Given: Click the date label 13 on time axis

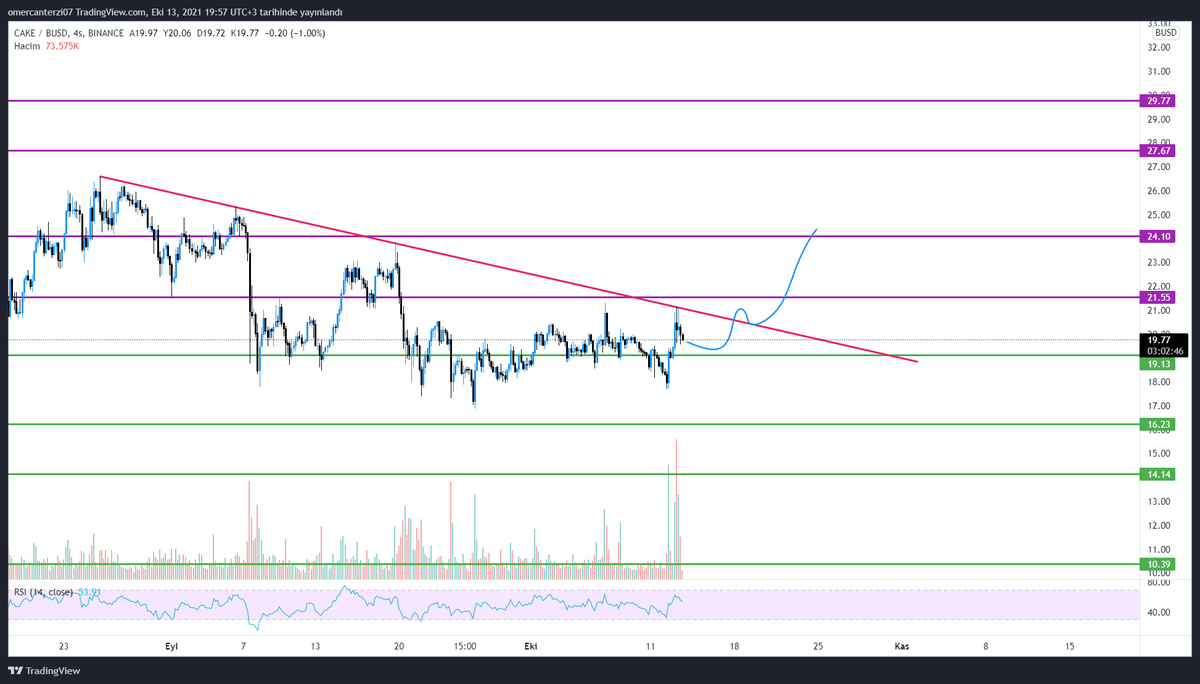Looking at the screenshot, I should 314,647.
